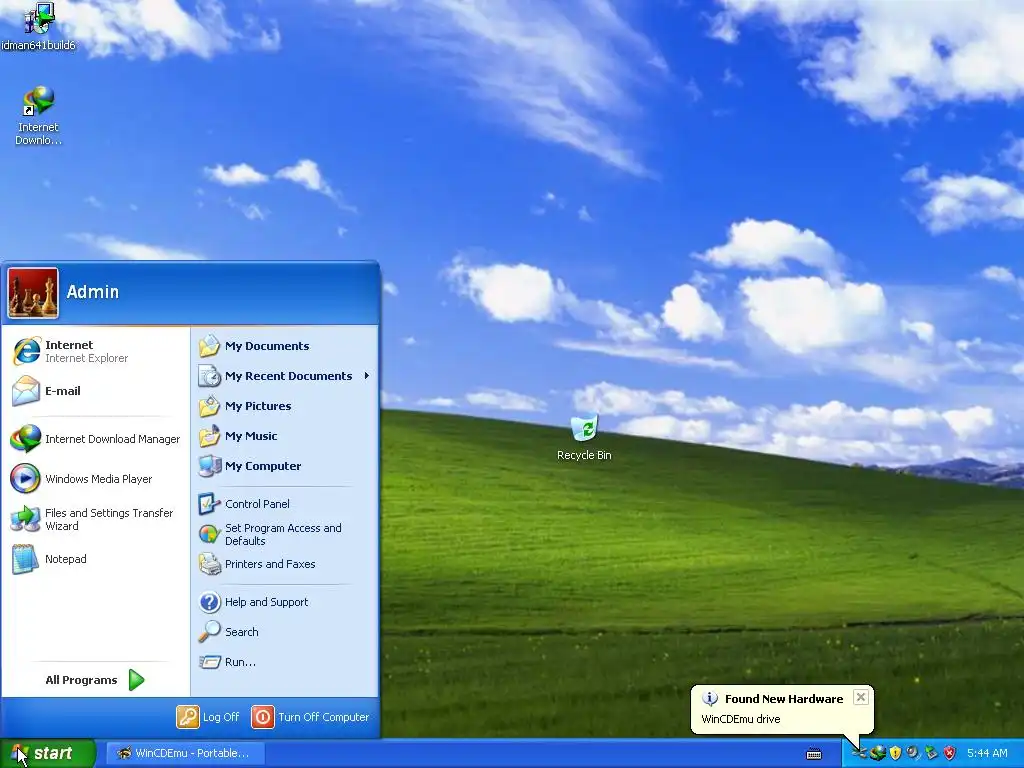Open My Music folder
The image size is (1024, 768).
coord(284,436)
